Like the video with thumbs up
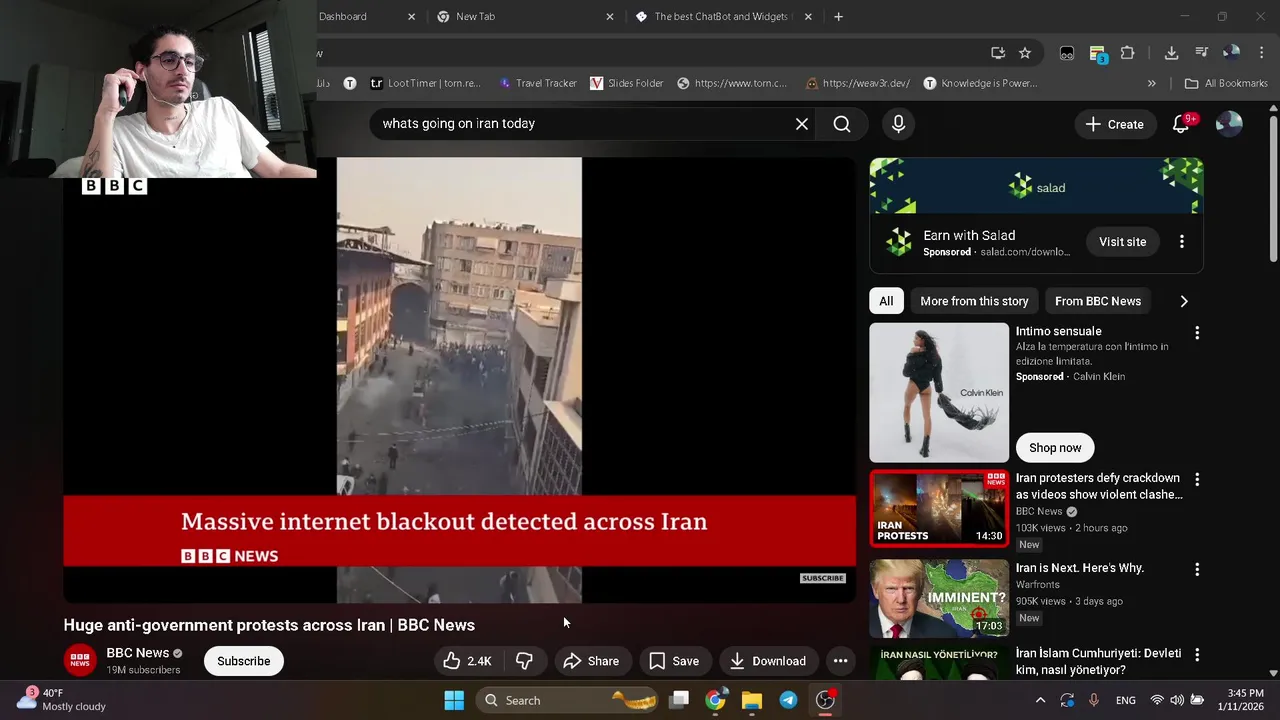Image resolution: width=1280 pixels, height=720 pixels. (x=467, y=661)
